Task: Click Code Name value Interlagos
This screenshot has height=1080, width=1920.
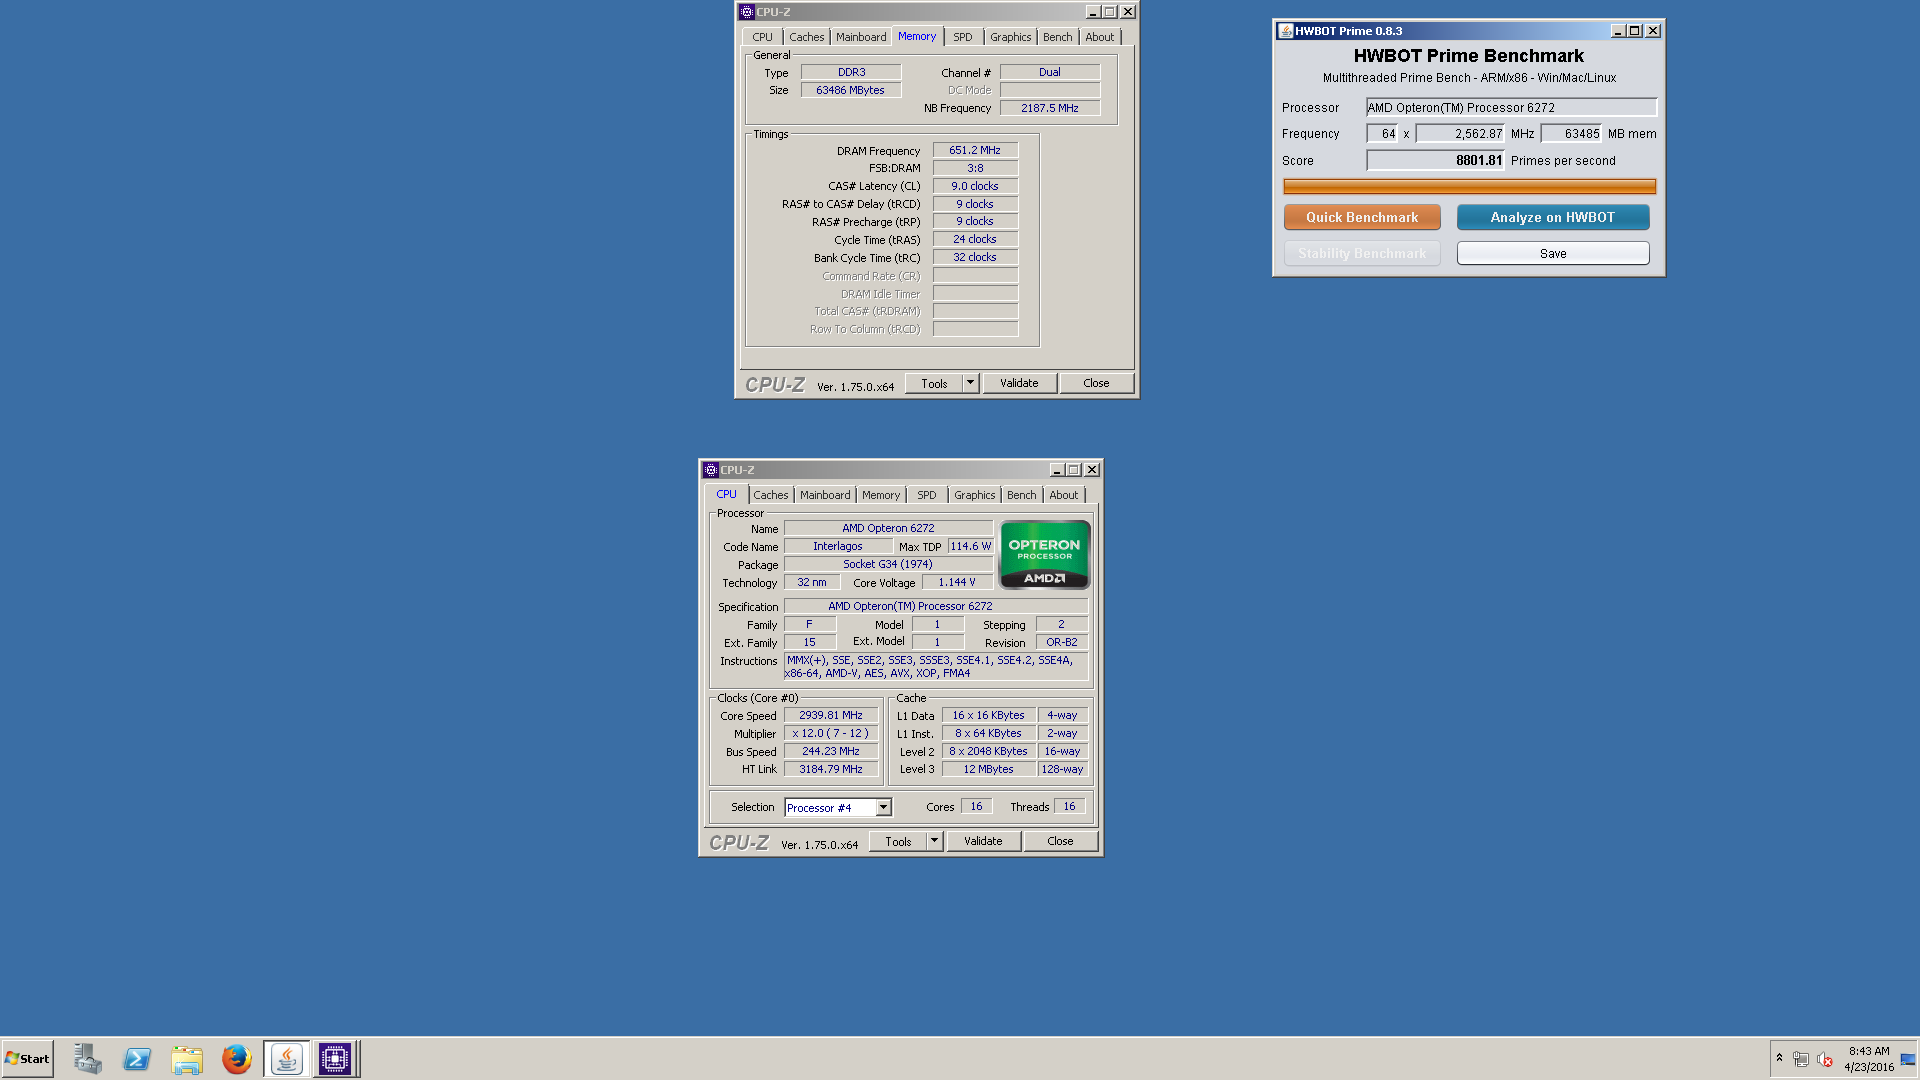Action: (x=838, y=546)
